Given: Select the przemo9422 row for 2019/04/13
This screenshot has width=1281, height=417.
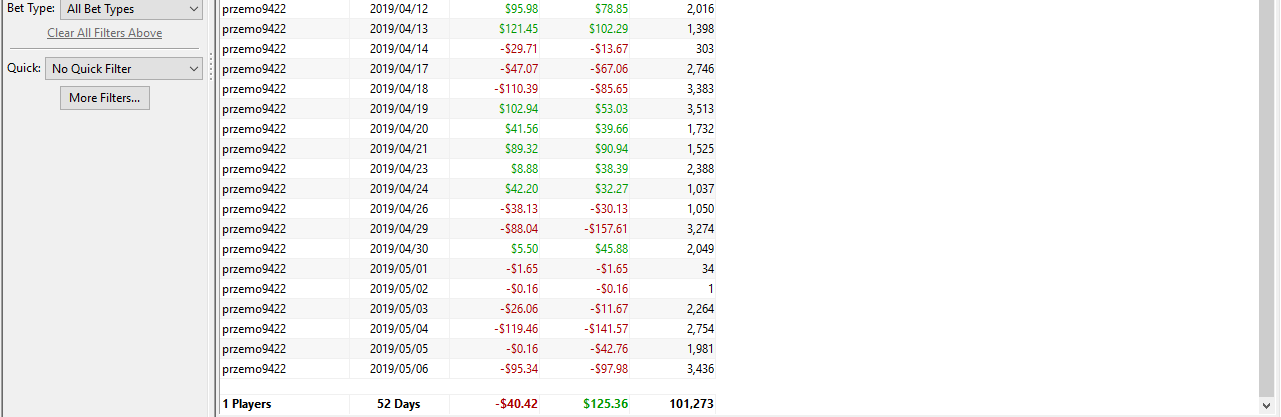Looking at the screenshot, I should 468,29.
